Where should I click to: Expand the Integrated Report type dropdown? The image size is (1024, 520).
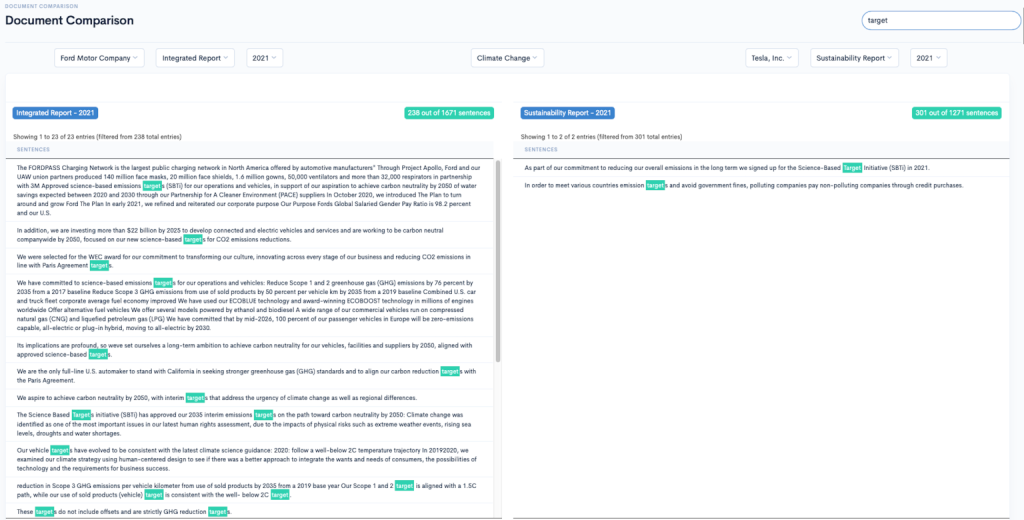click(195, 58)
